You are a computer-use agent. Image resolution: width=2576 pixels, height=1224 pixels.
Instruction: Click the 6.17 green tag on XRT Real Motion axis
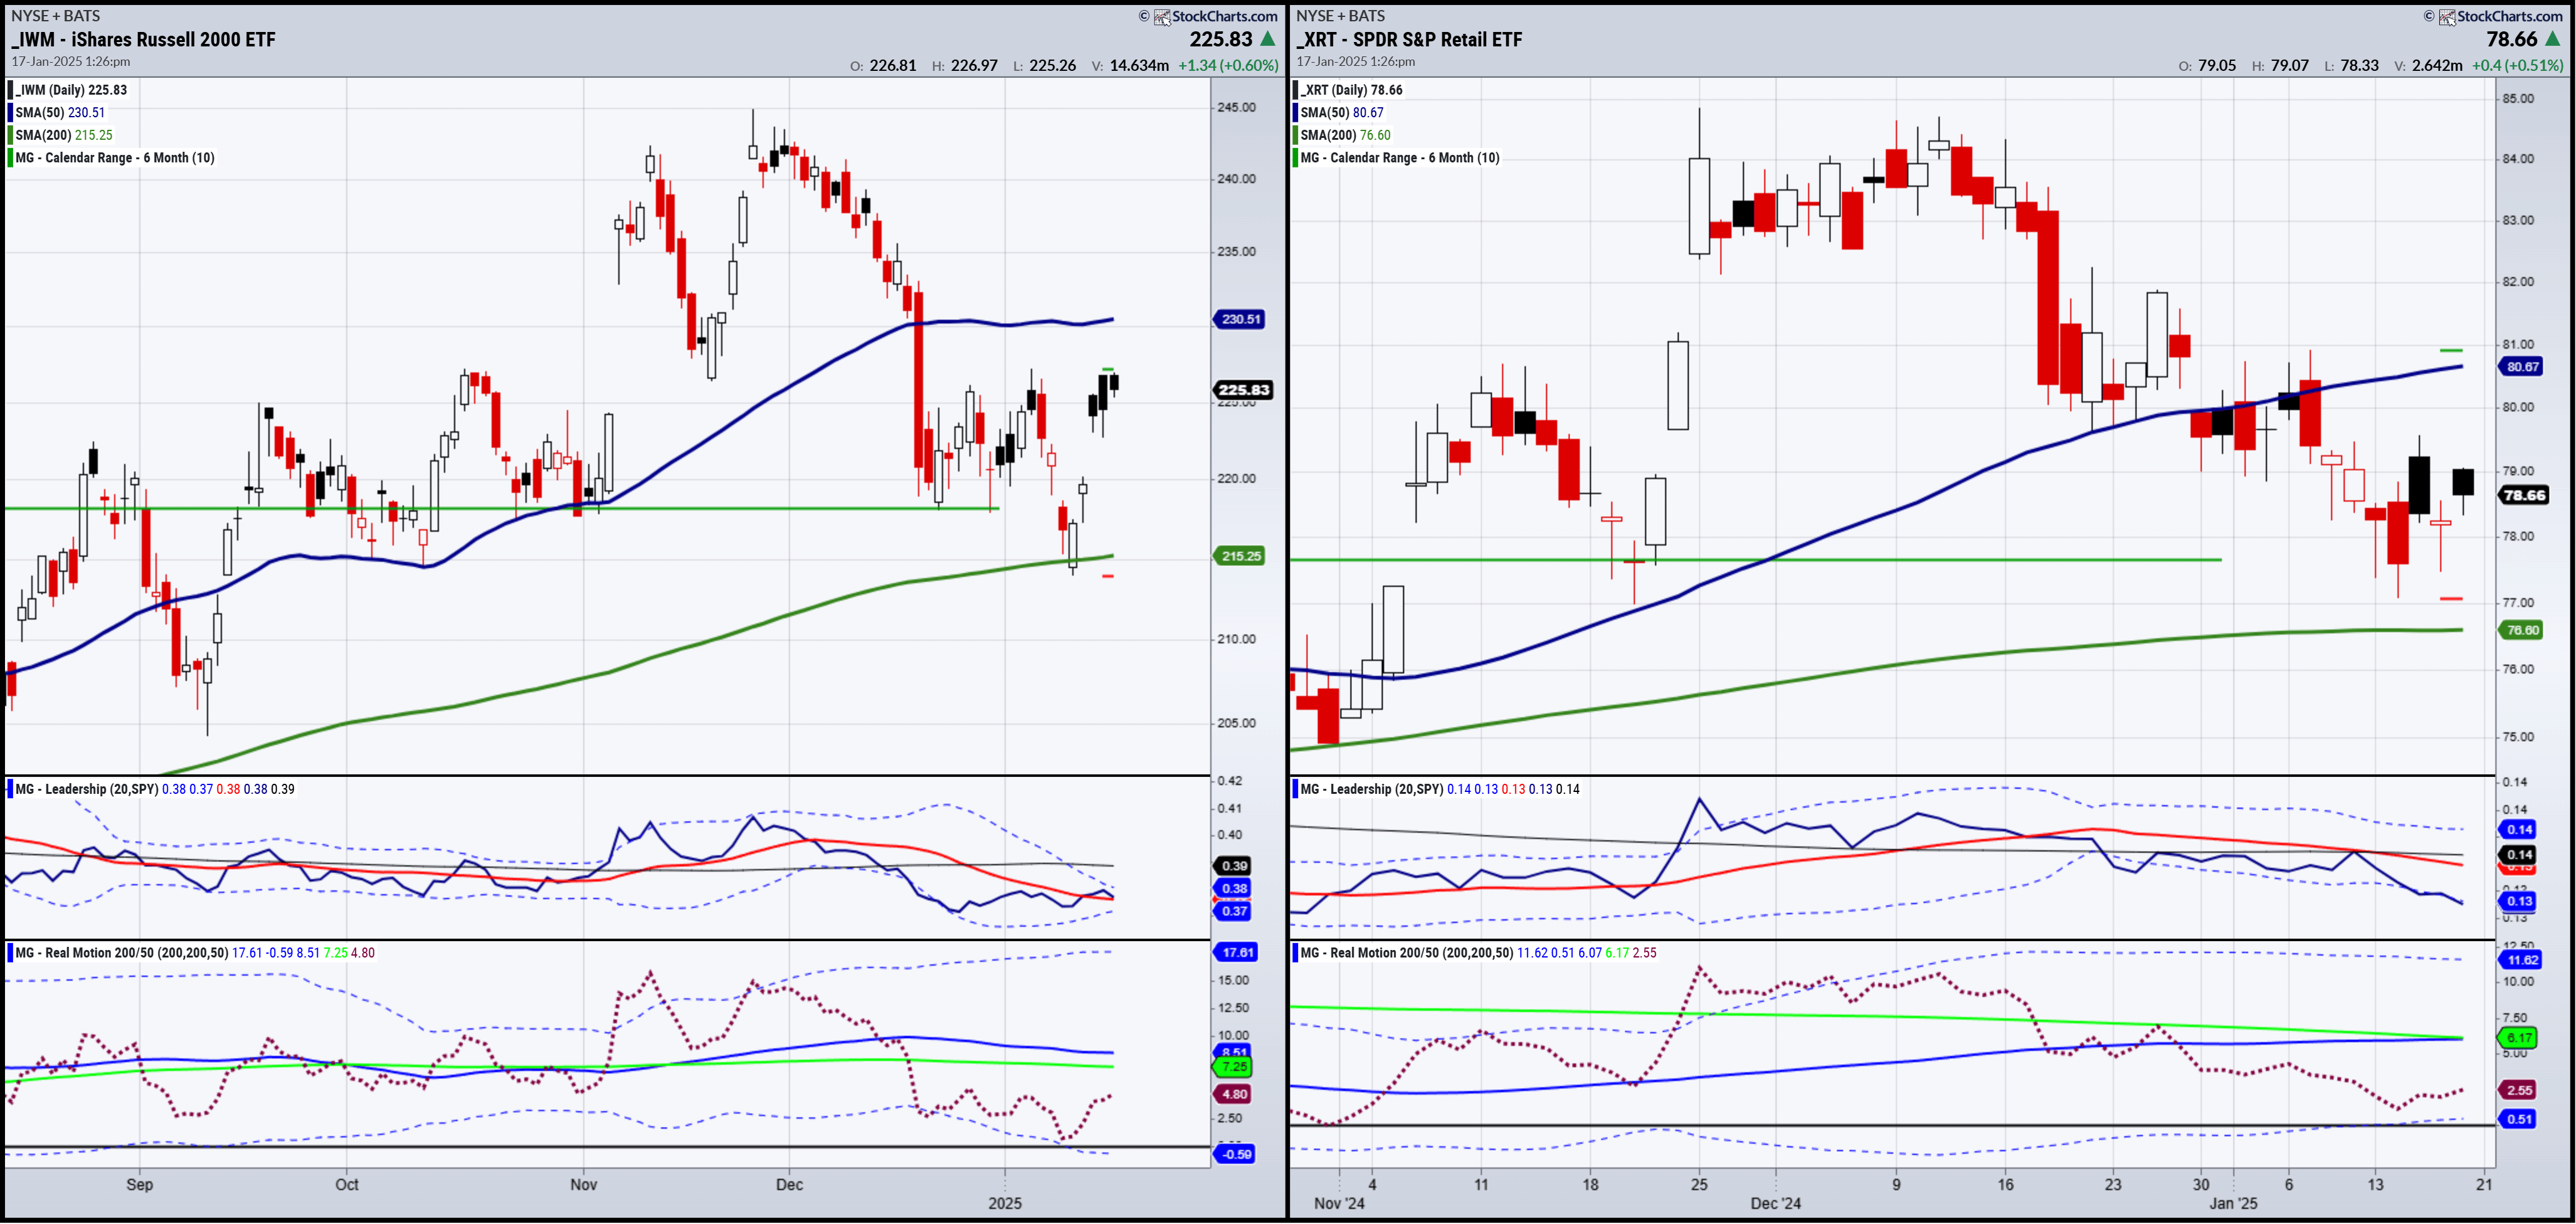[2519, 1038]
